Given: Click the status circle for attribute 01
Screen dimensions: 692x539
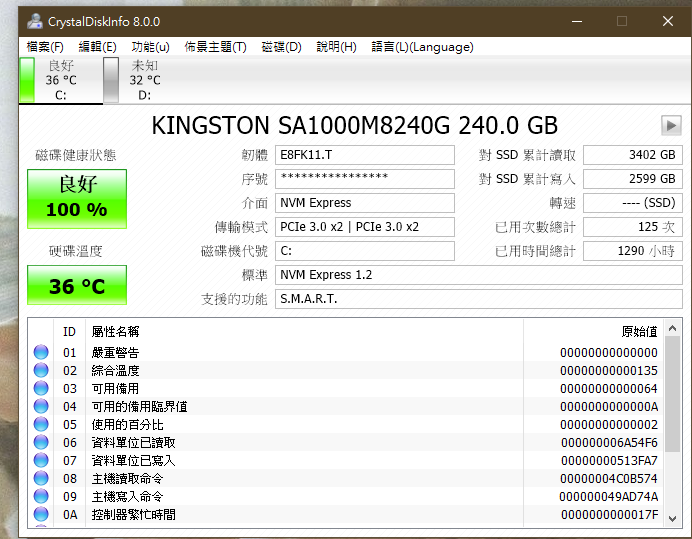Looking at the screenshot, I should click(x=41, y=352).
